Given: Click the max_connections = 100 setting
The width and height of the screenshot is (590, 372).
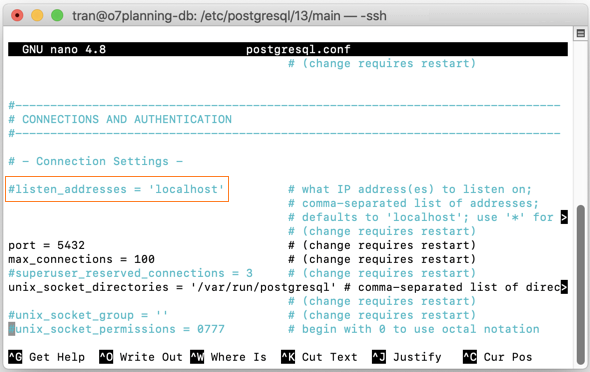Looking at the screenshot, I should 81,259.
